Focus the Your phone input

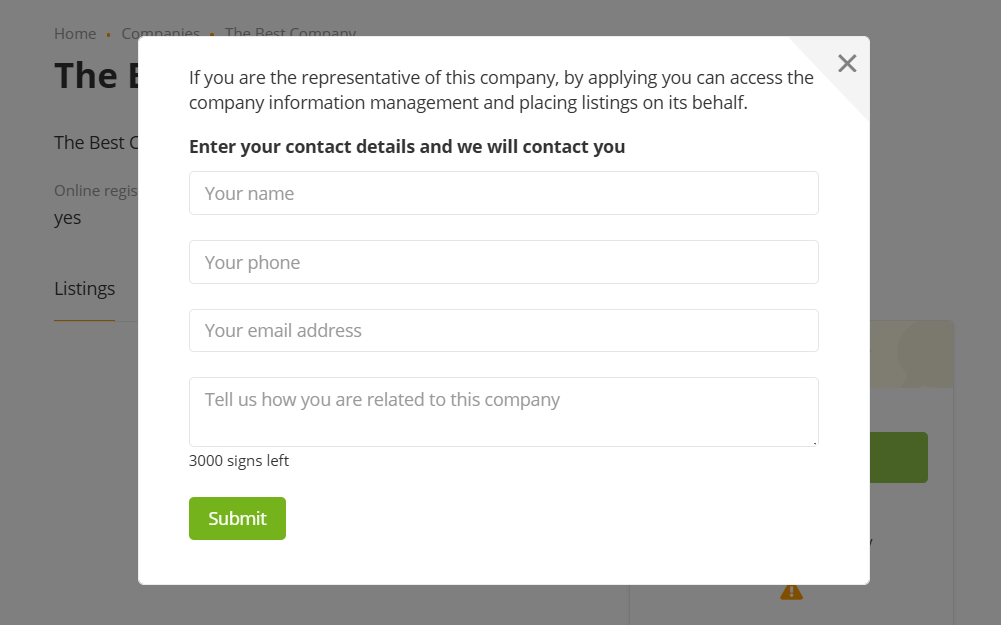tap(503, 262)
